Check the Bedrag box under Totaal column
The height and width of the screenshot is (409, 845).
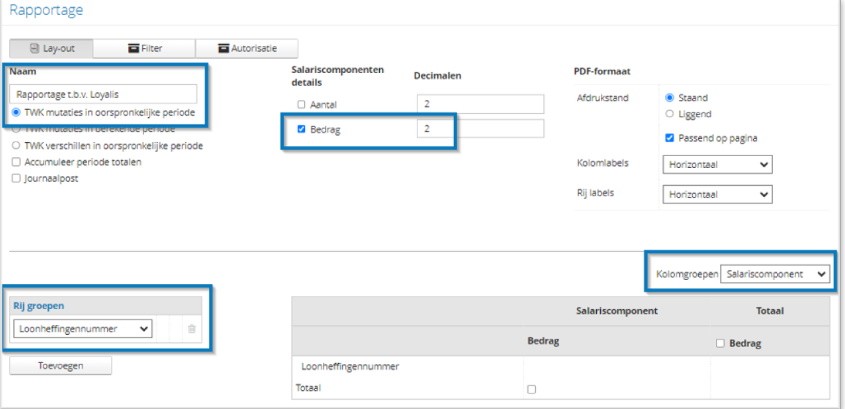click(x=722, y=344)
